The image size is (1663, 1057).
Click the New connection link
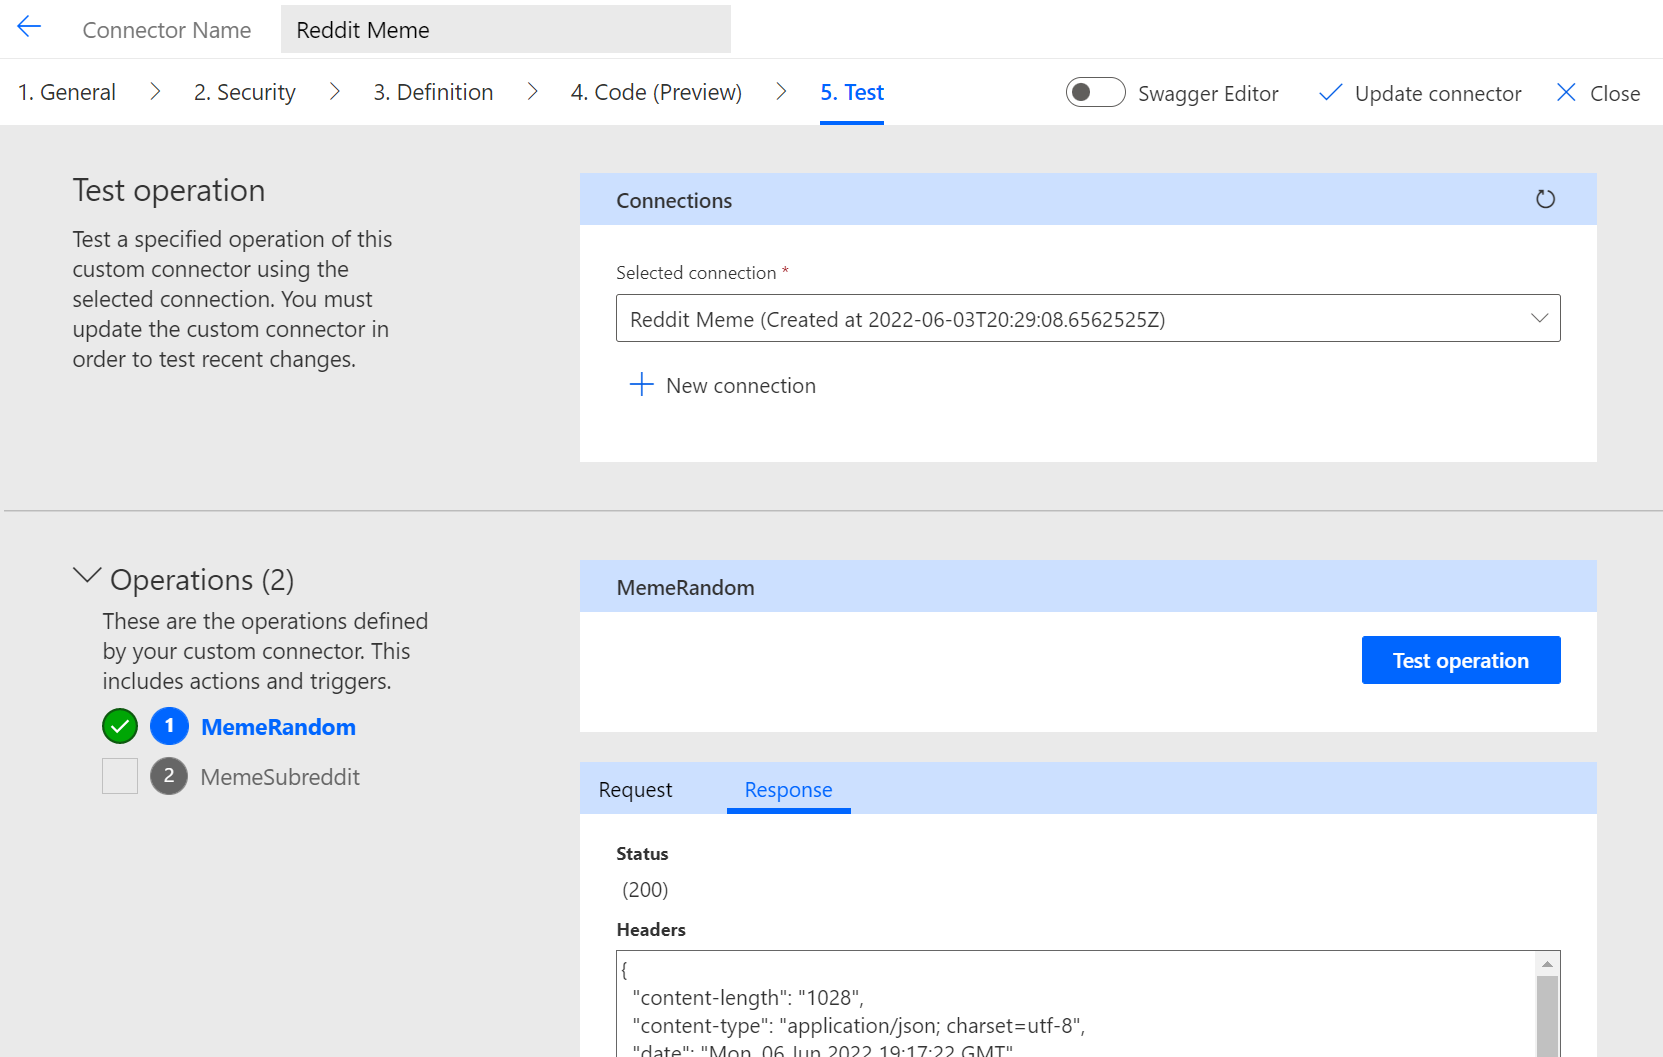[741, 385]
